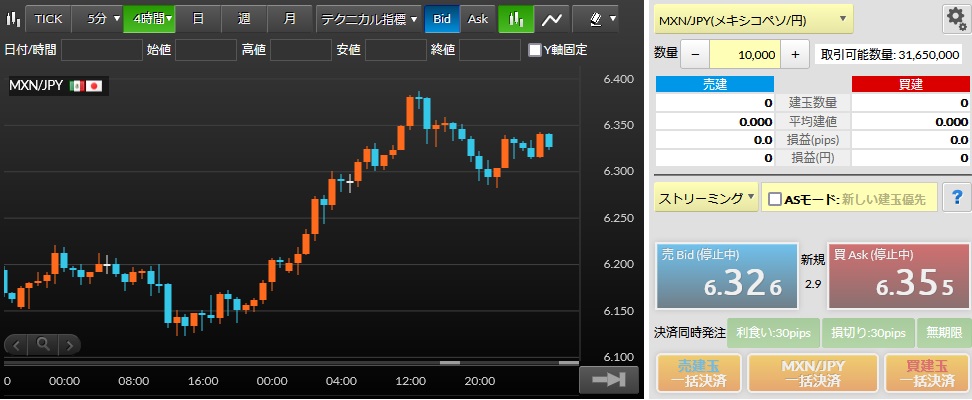972x400 pixels.
Task: Click the MXN/JPY chart label with flags
Action: coord(58,86)
